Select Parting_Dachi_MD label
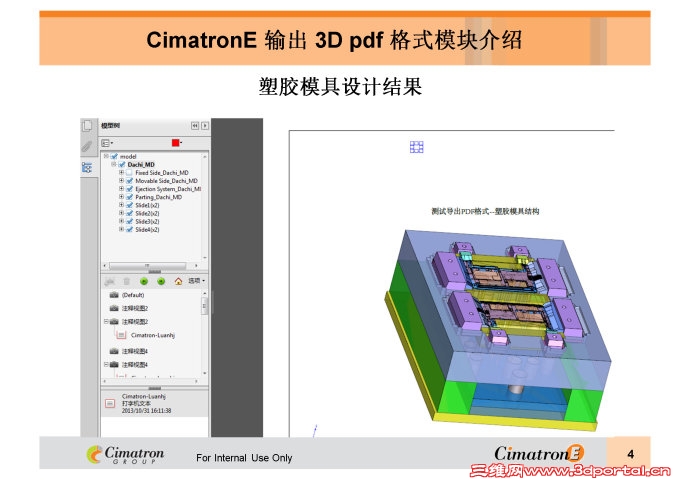Viewport: 690px width, 484px height. (158, 197)
